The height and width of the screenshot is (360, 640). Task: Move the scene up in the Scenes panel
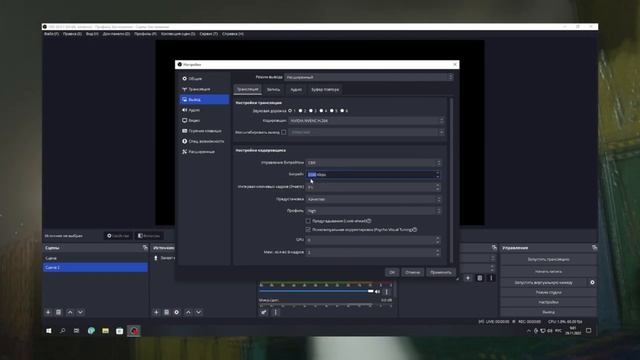[x=70, y=312]
